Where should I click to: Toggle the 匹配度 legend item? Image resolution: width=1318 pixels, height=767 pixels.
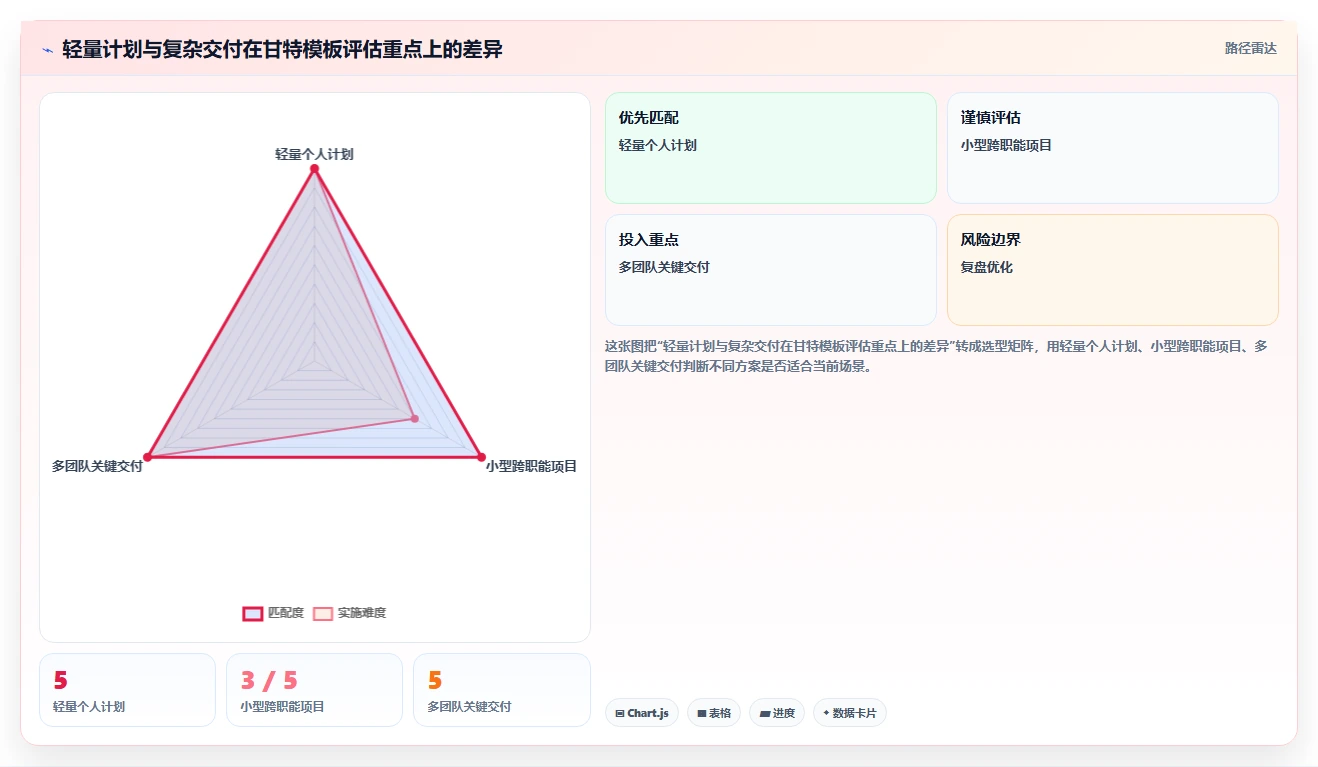[273, 613]
